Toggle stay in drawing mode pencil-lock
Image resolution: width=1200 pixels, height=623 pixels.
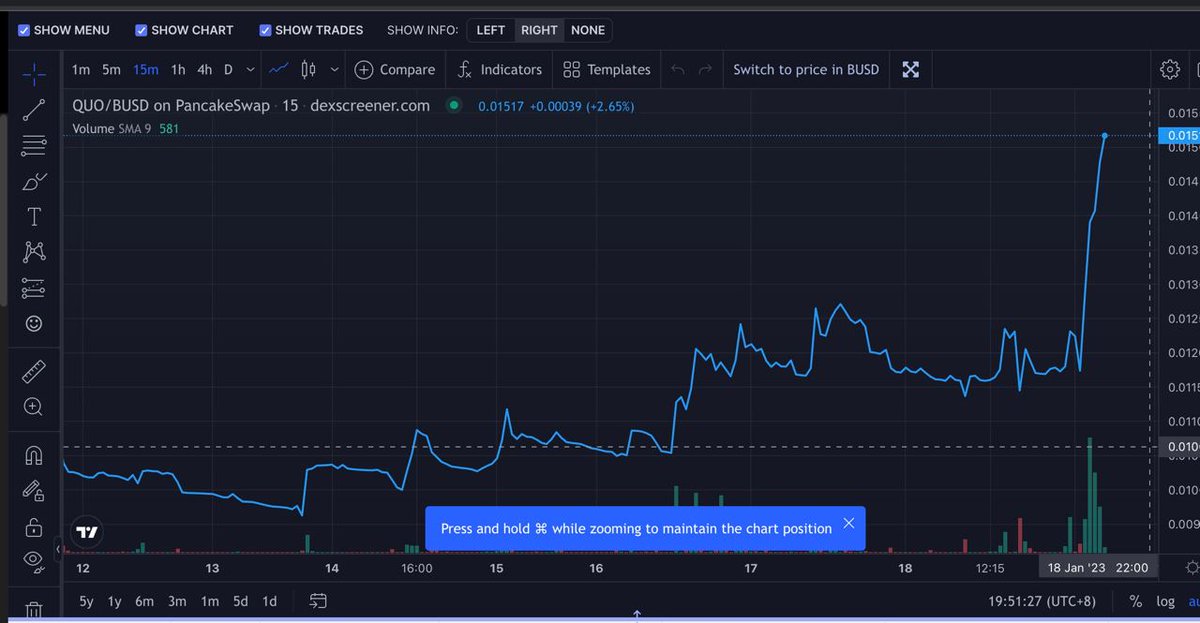point(34,491)
